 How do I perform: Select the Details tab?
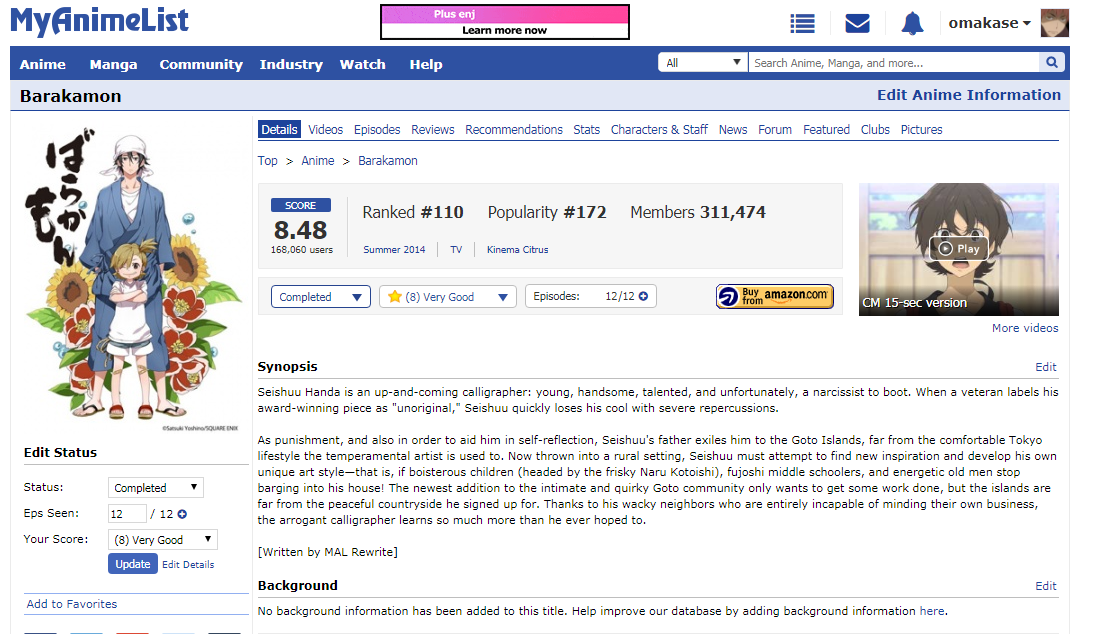(279, 130)
